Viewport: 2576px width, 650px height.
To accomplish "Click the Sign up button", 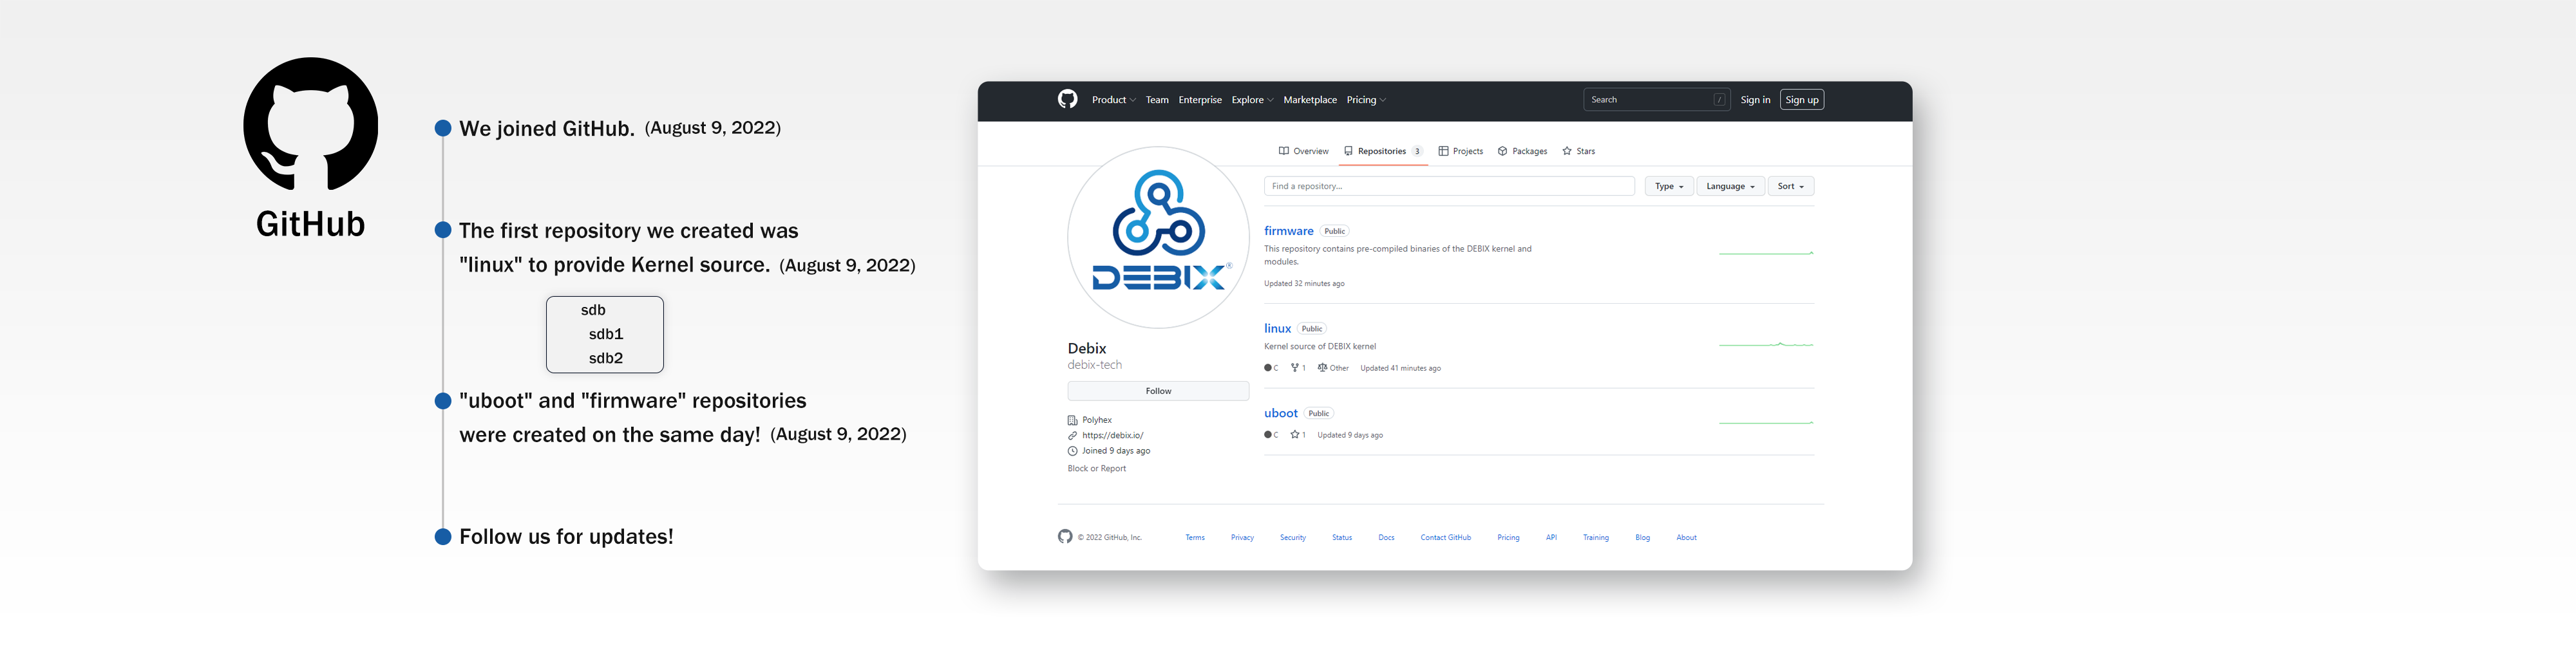I will click(1802, 100).
